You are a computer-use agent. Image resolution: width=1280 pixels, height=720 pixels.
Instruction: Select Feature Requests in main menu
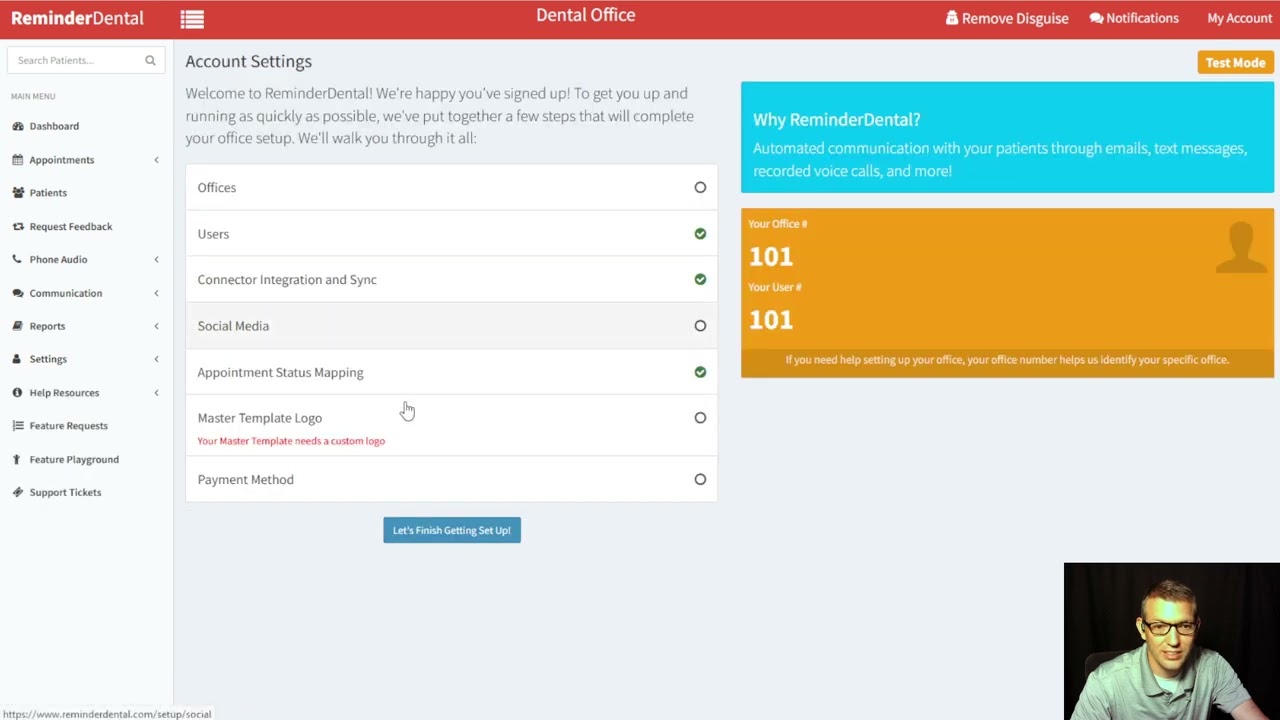pos(86,426)
